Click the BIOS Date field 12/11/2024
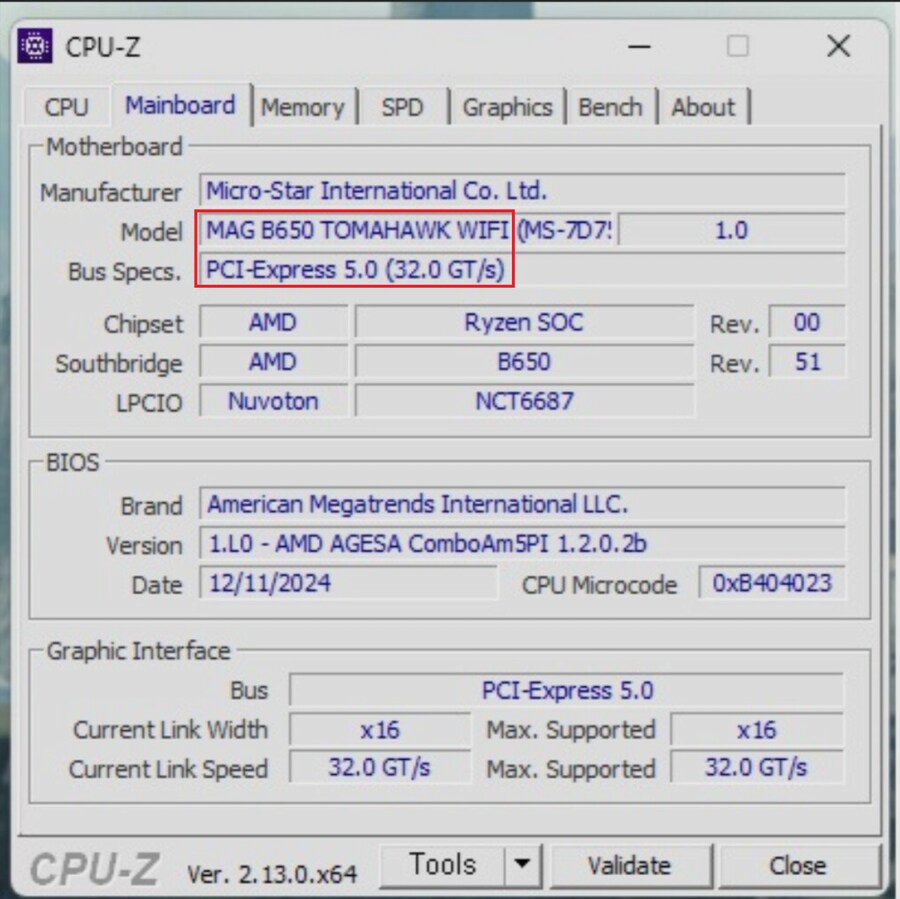Image resolution: width=900 pixels, height=899 pixels. coord(348,584)
